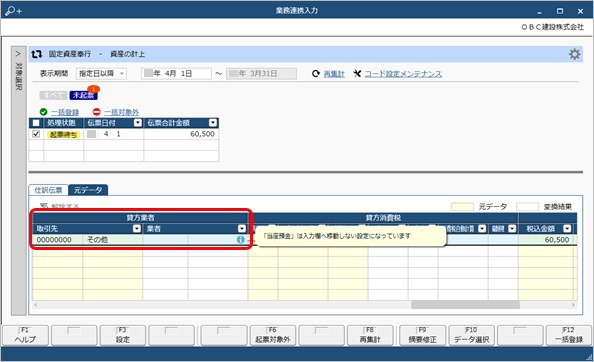The height and width of the screenshot is (362, 594).
Task: Click the 変換結果 white legend swatch
Action: (527, 207)
